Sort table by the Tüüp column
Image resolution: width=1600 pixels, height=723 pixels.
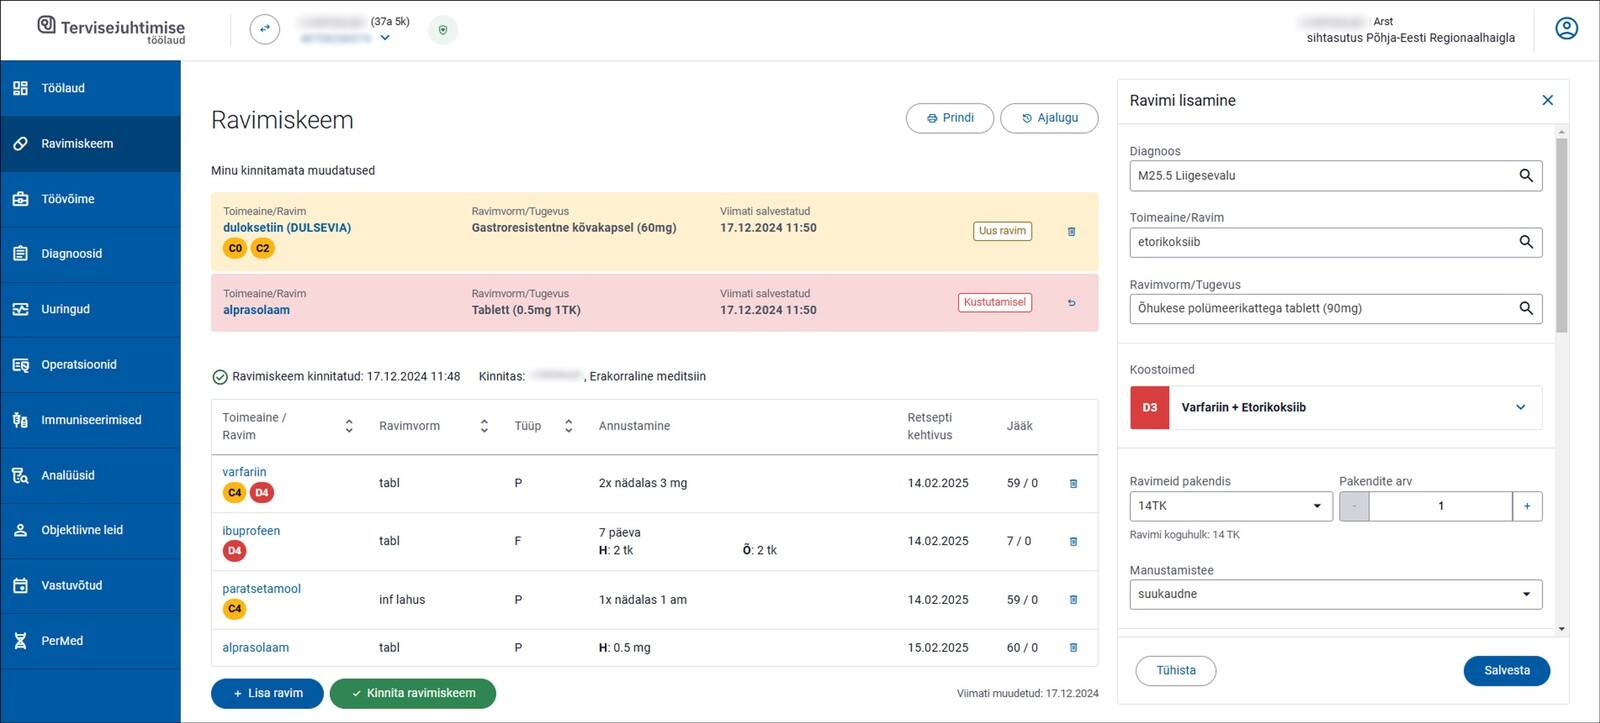pos(568,426)
